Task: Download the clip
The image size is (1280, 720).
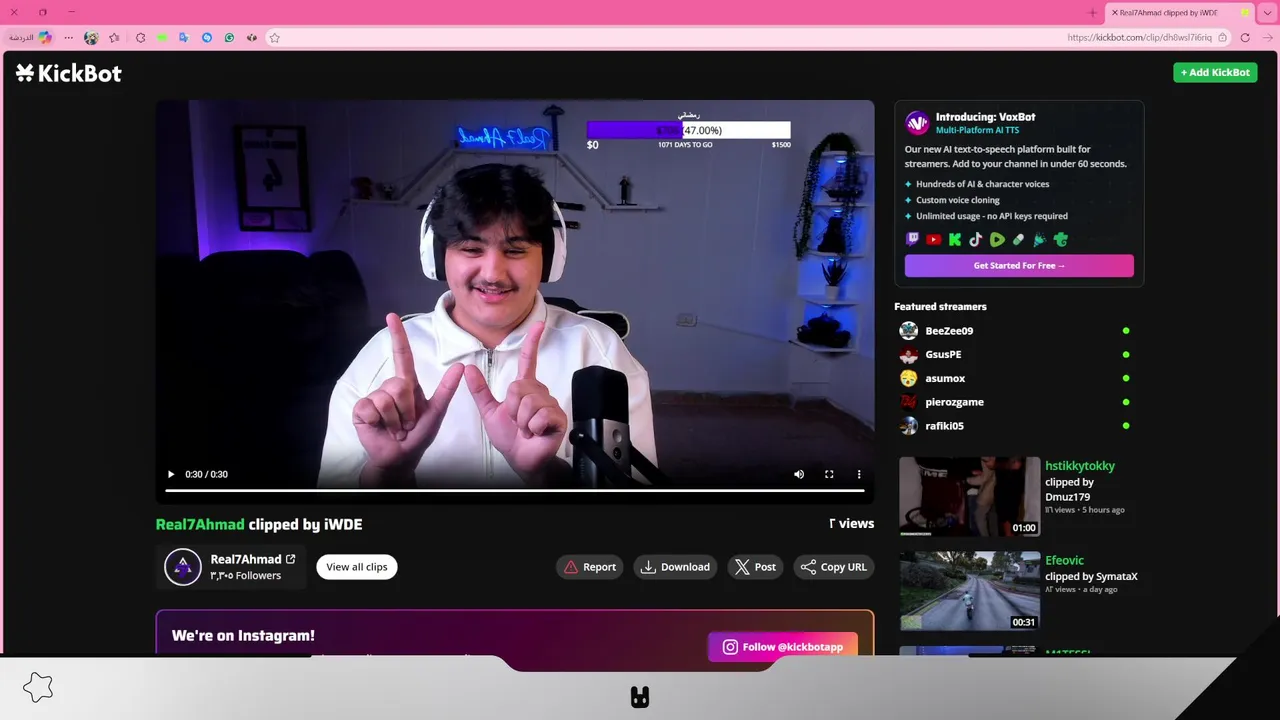Action: pyautogui.click(x=675, y=567)
